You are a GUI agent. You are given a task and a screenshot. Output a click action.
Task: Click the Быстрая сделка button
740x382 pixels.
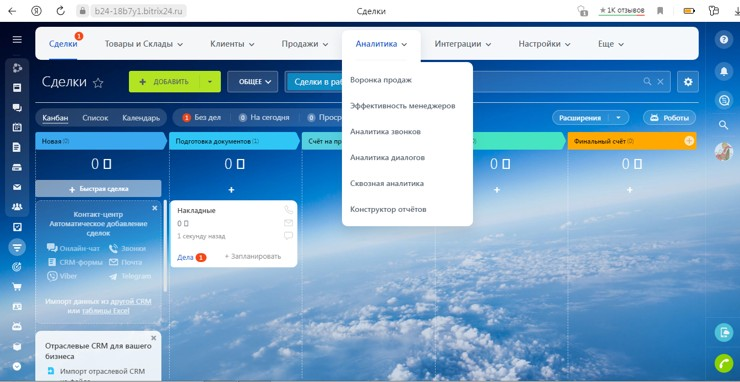pyautogui.click(x=98, y=189)
